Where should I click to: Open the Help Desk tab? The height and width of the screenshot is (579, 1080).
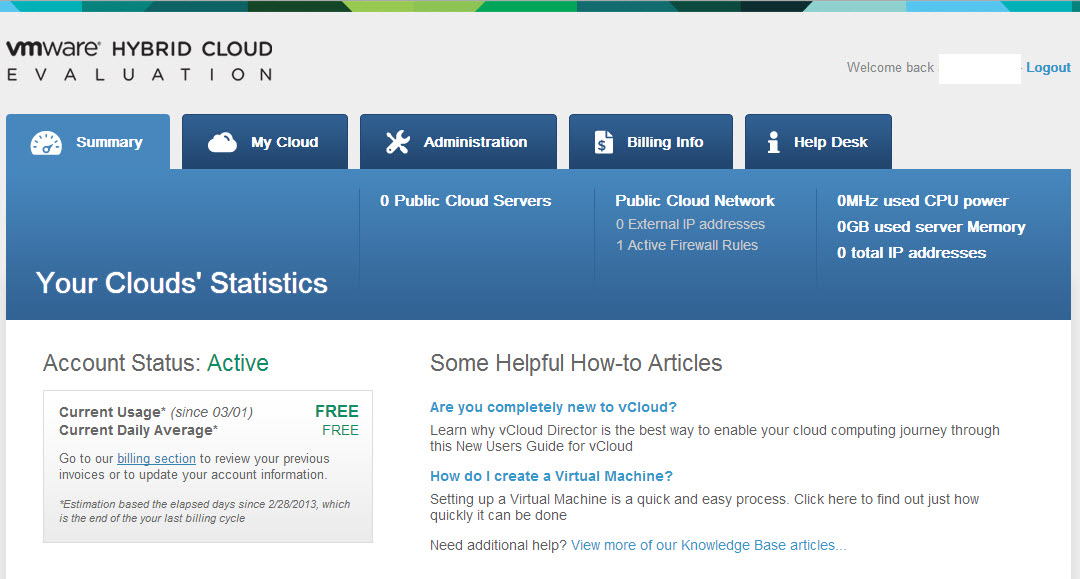[x=818, y=142]
